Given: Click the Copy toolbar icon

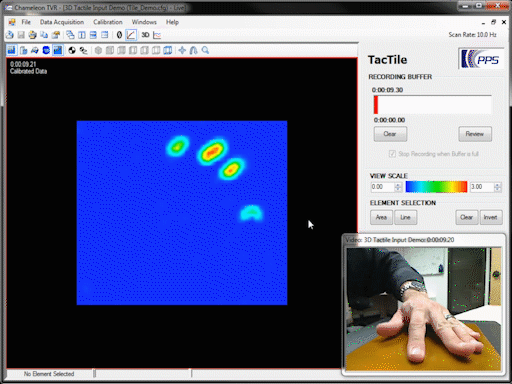Looking at the screenshot, I should (x=44, y=35).
